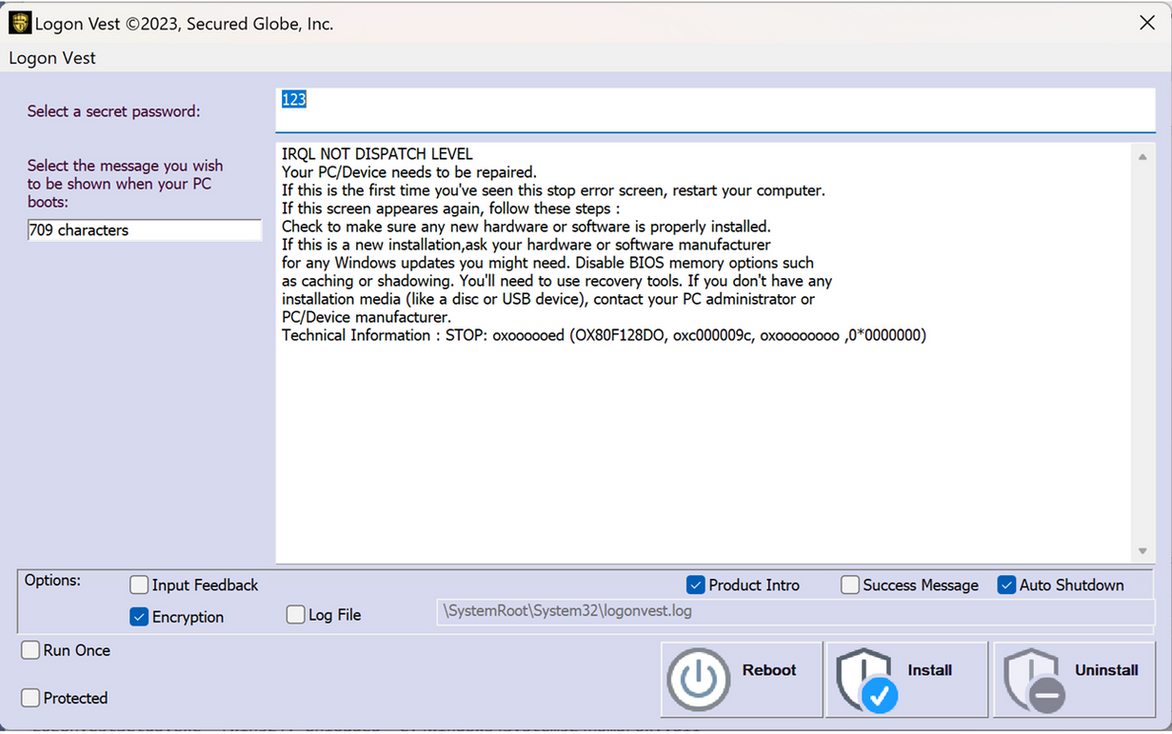Click the 'Options:' label
The image size is (1172, 734).
click(52, 580)
